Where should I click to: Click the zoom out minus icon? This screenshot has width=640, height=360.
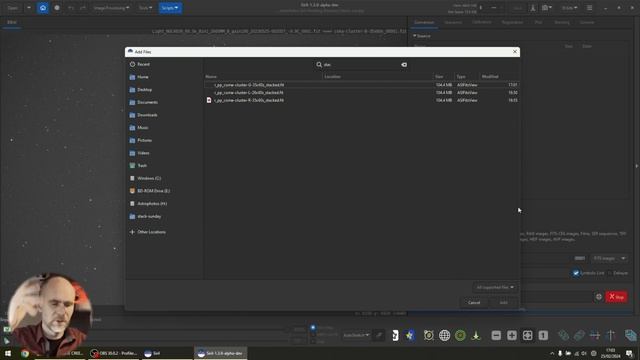496,335
